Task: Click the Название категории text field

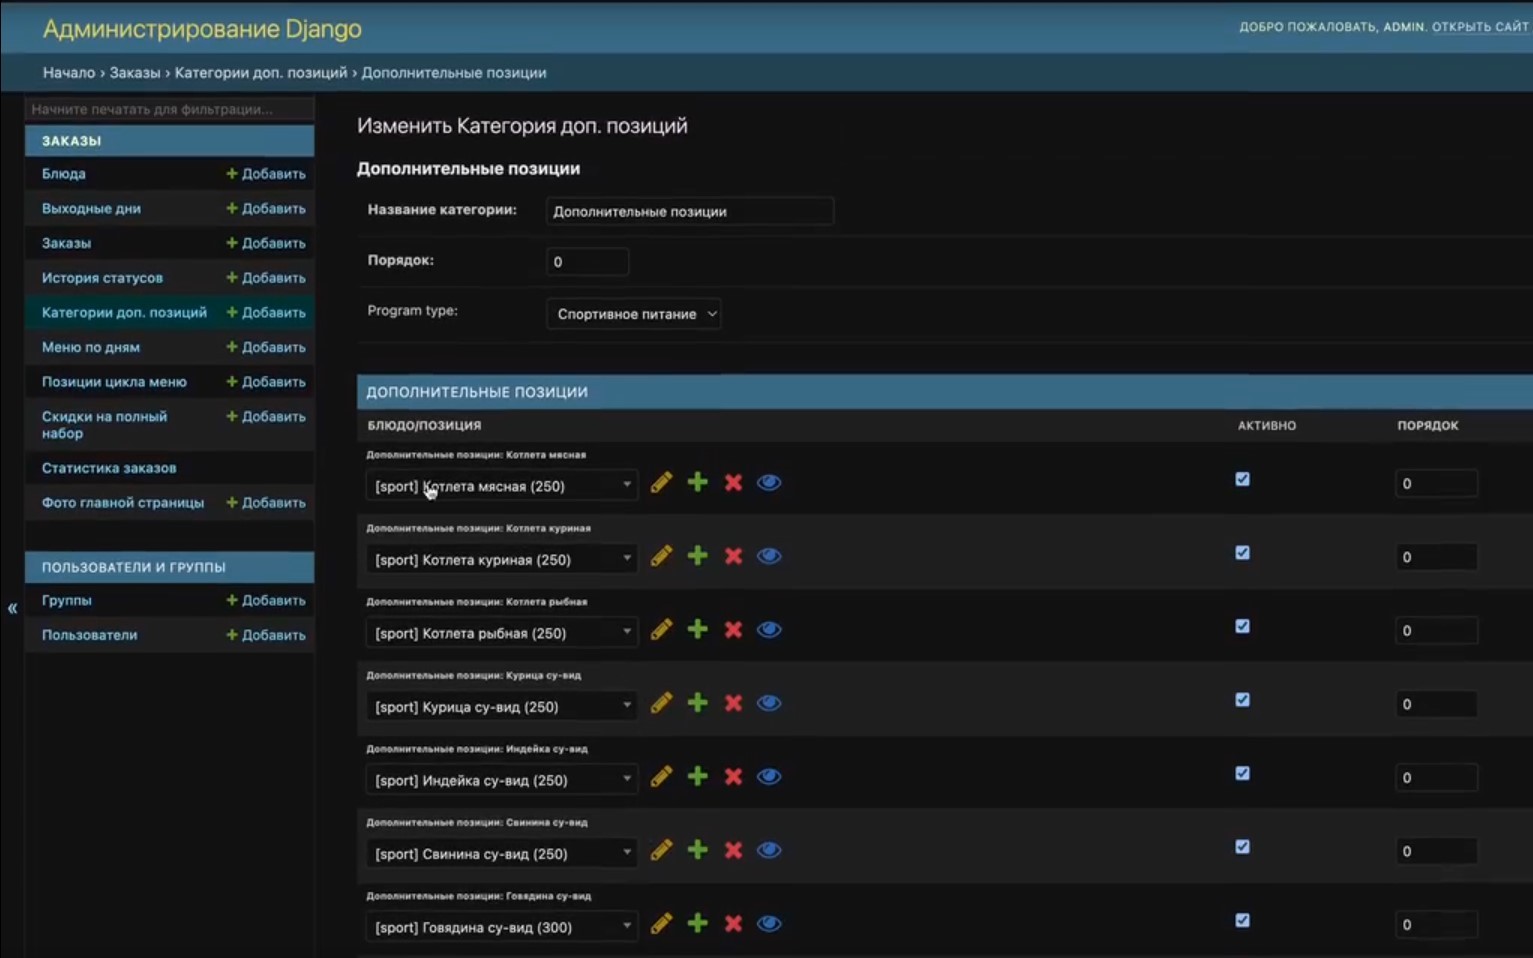Action: 690,211
